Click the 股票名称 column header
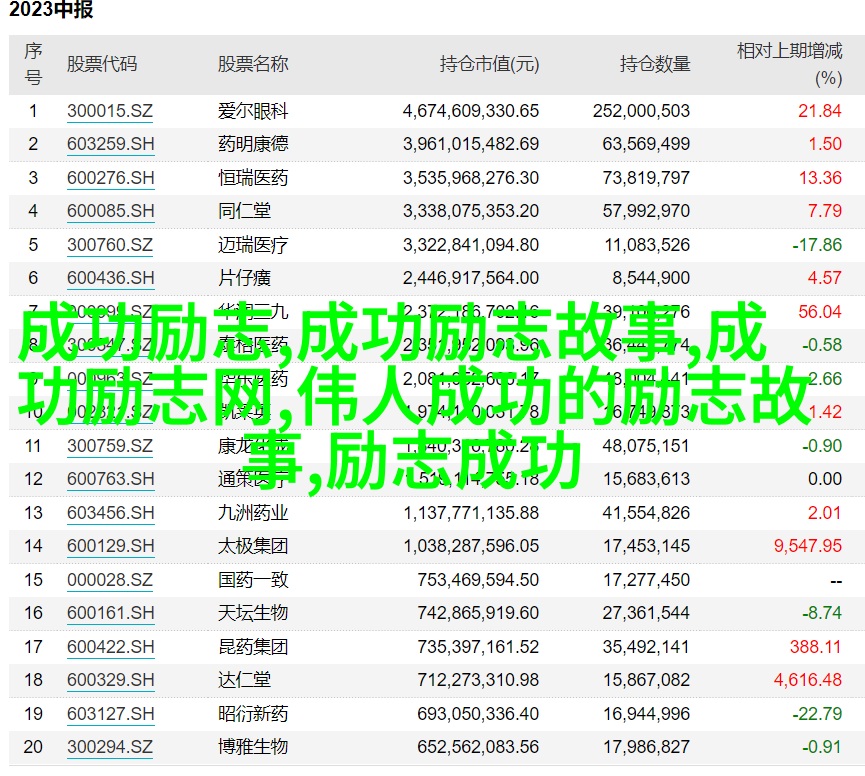This screenshot has width=865, height=776. [253, 65]
